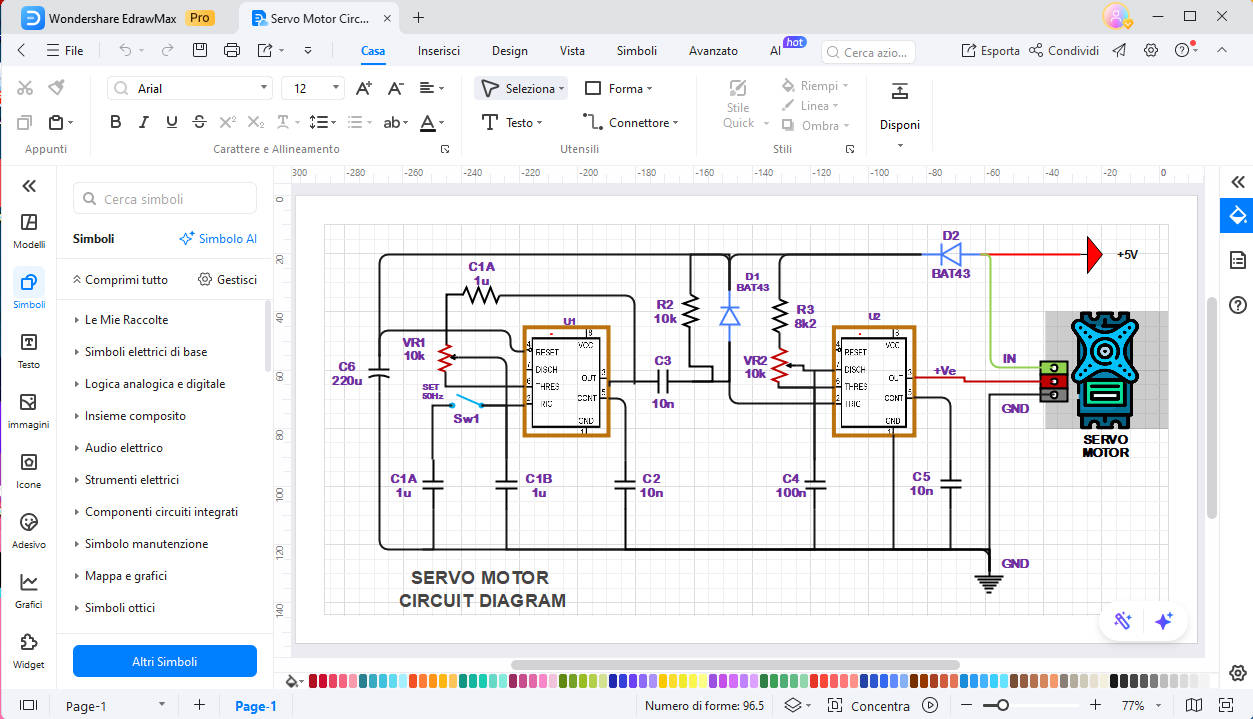1253x719 pixels.
Task: Click the subscript icon
Action: tap(256, 122)
